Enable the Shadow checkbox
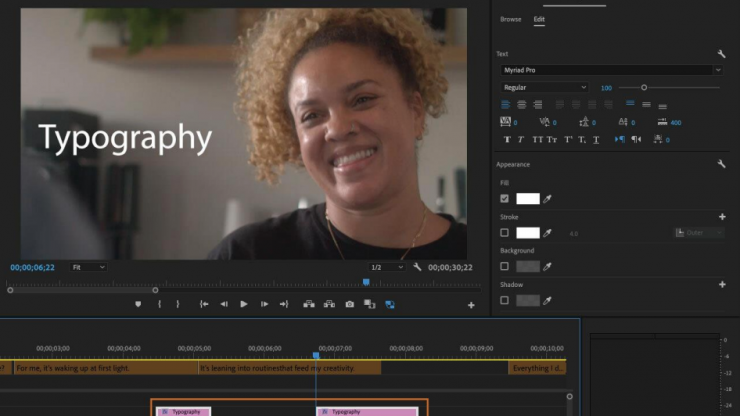Viewport: 740px width, 416px height. click(x=505, y=300)
